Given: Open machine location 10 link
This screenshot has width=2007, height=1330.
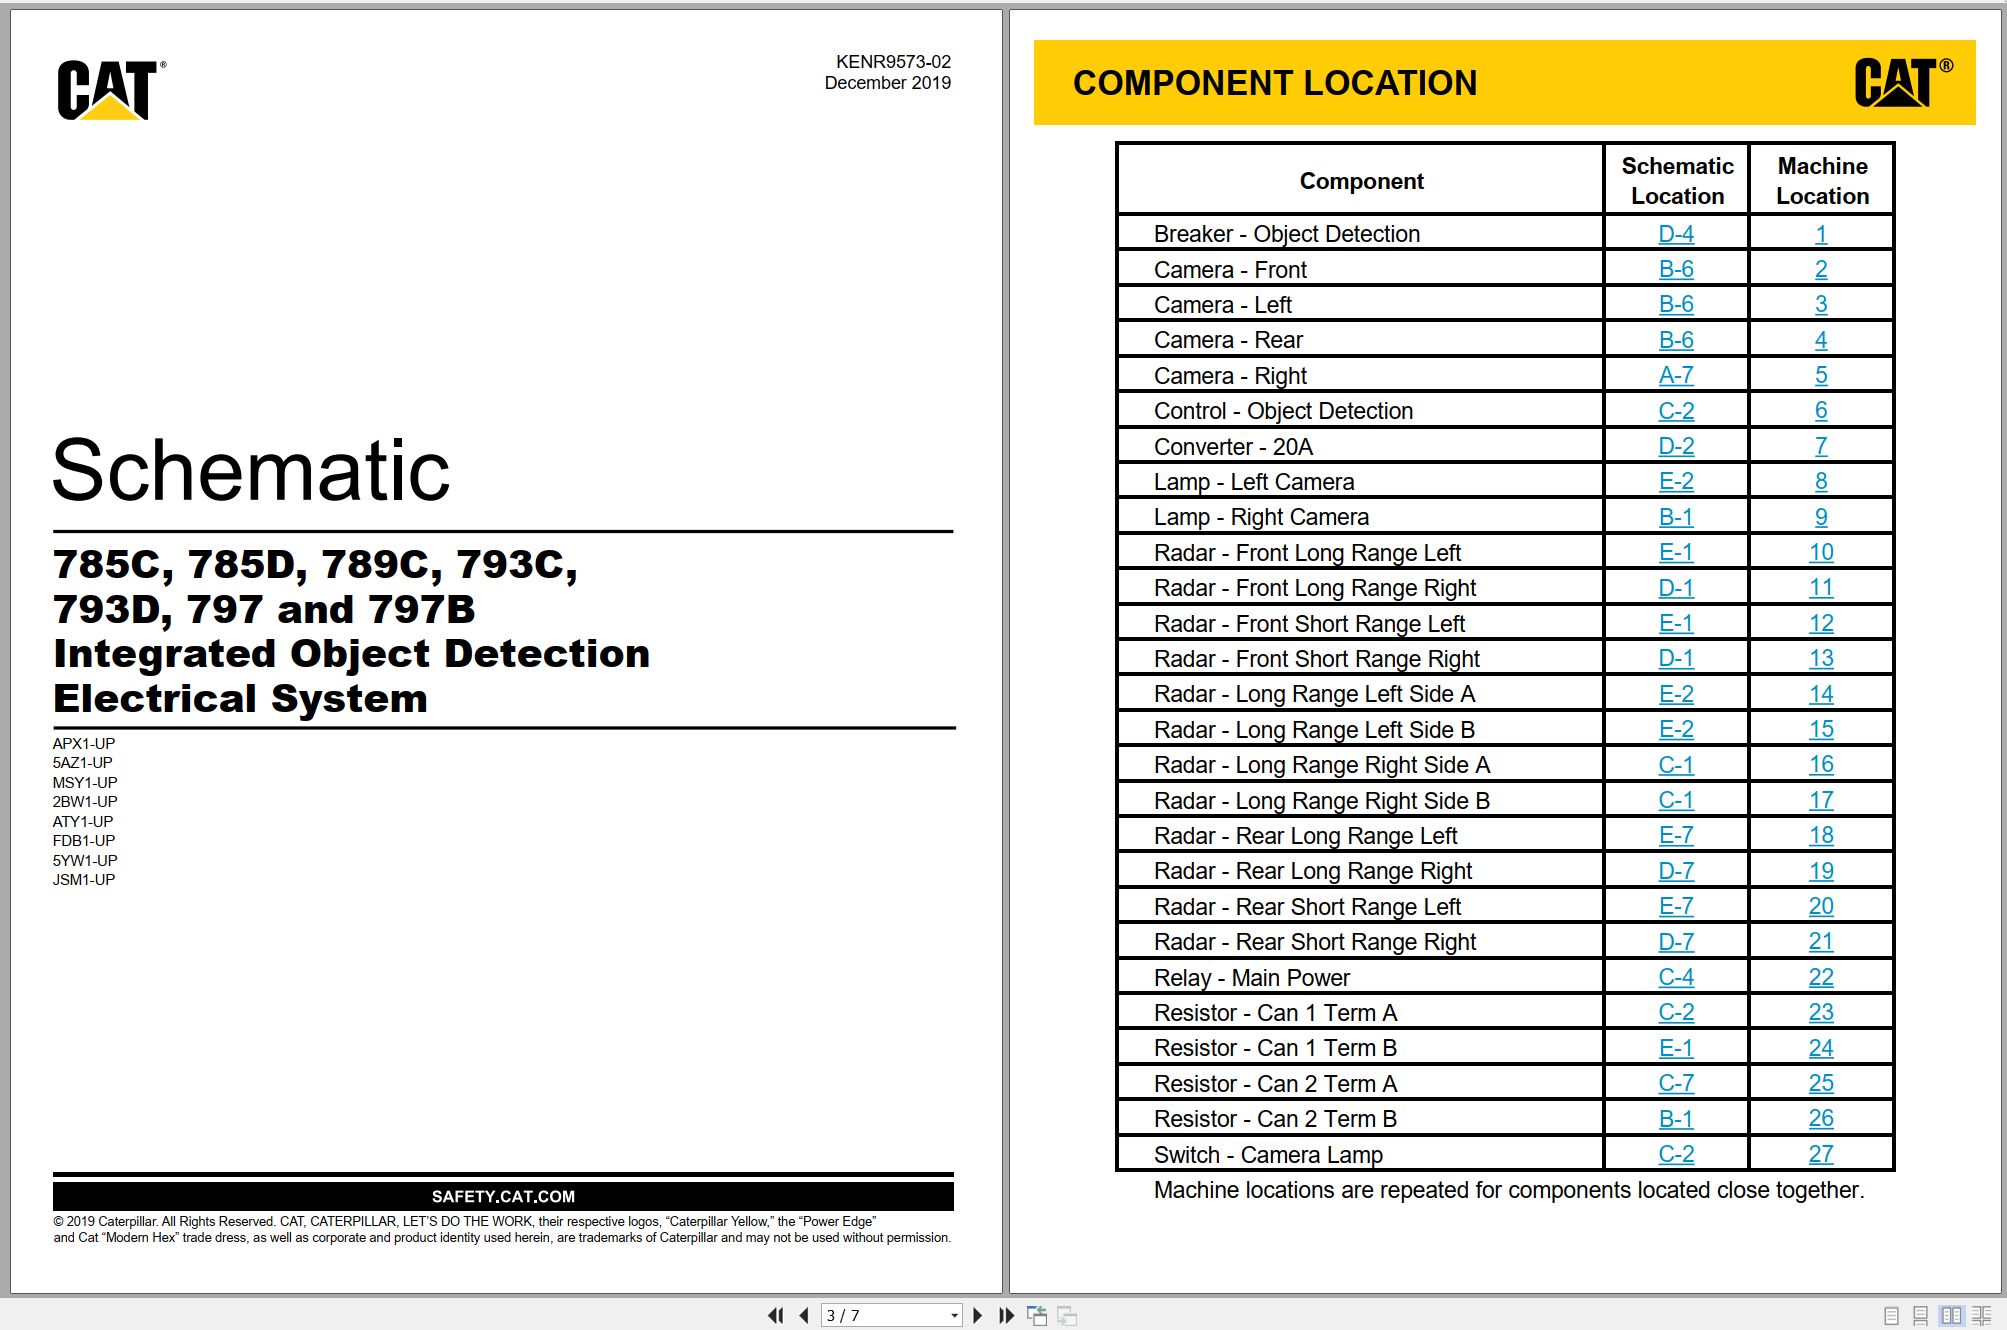Looking at the screenshot, I should (x=1821, y=552).
